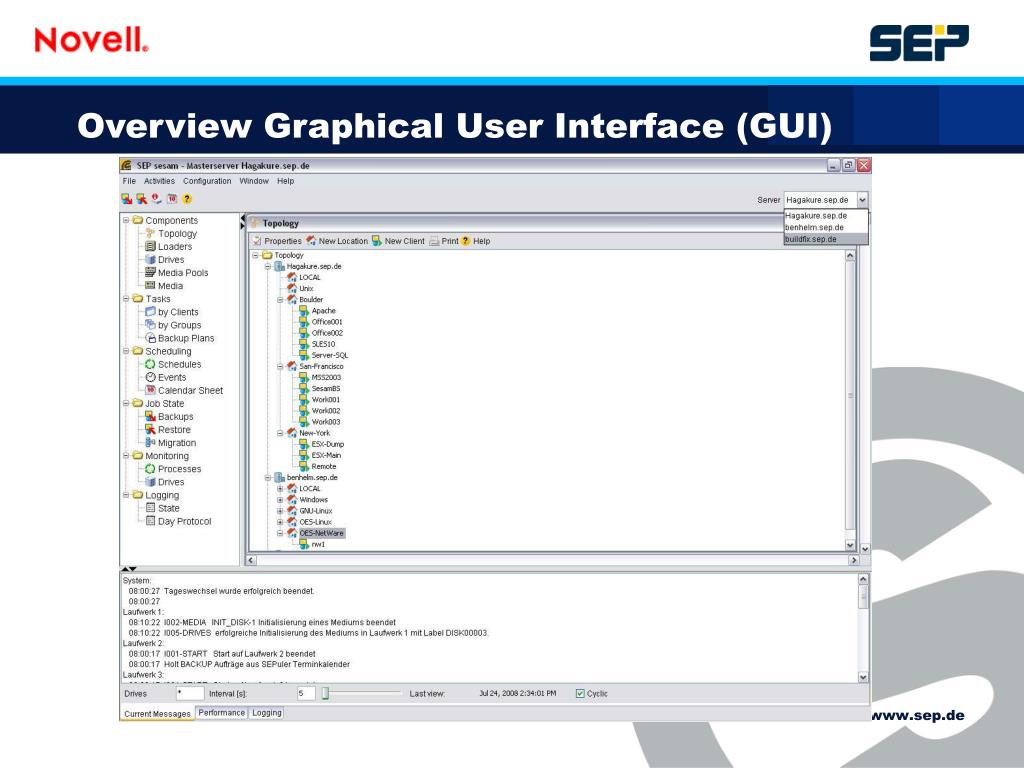1024x768 pixels.
Task: Open the Configuration menu
Action: click(x=207, y=181)
